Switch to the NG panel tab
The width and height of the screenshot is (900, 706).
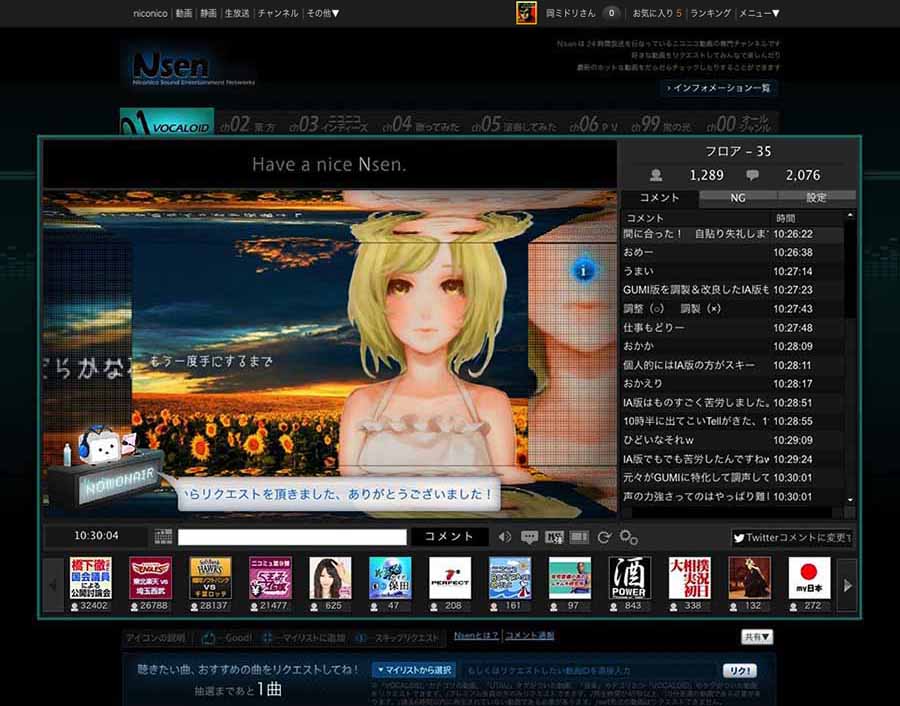(738, 198)
